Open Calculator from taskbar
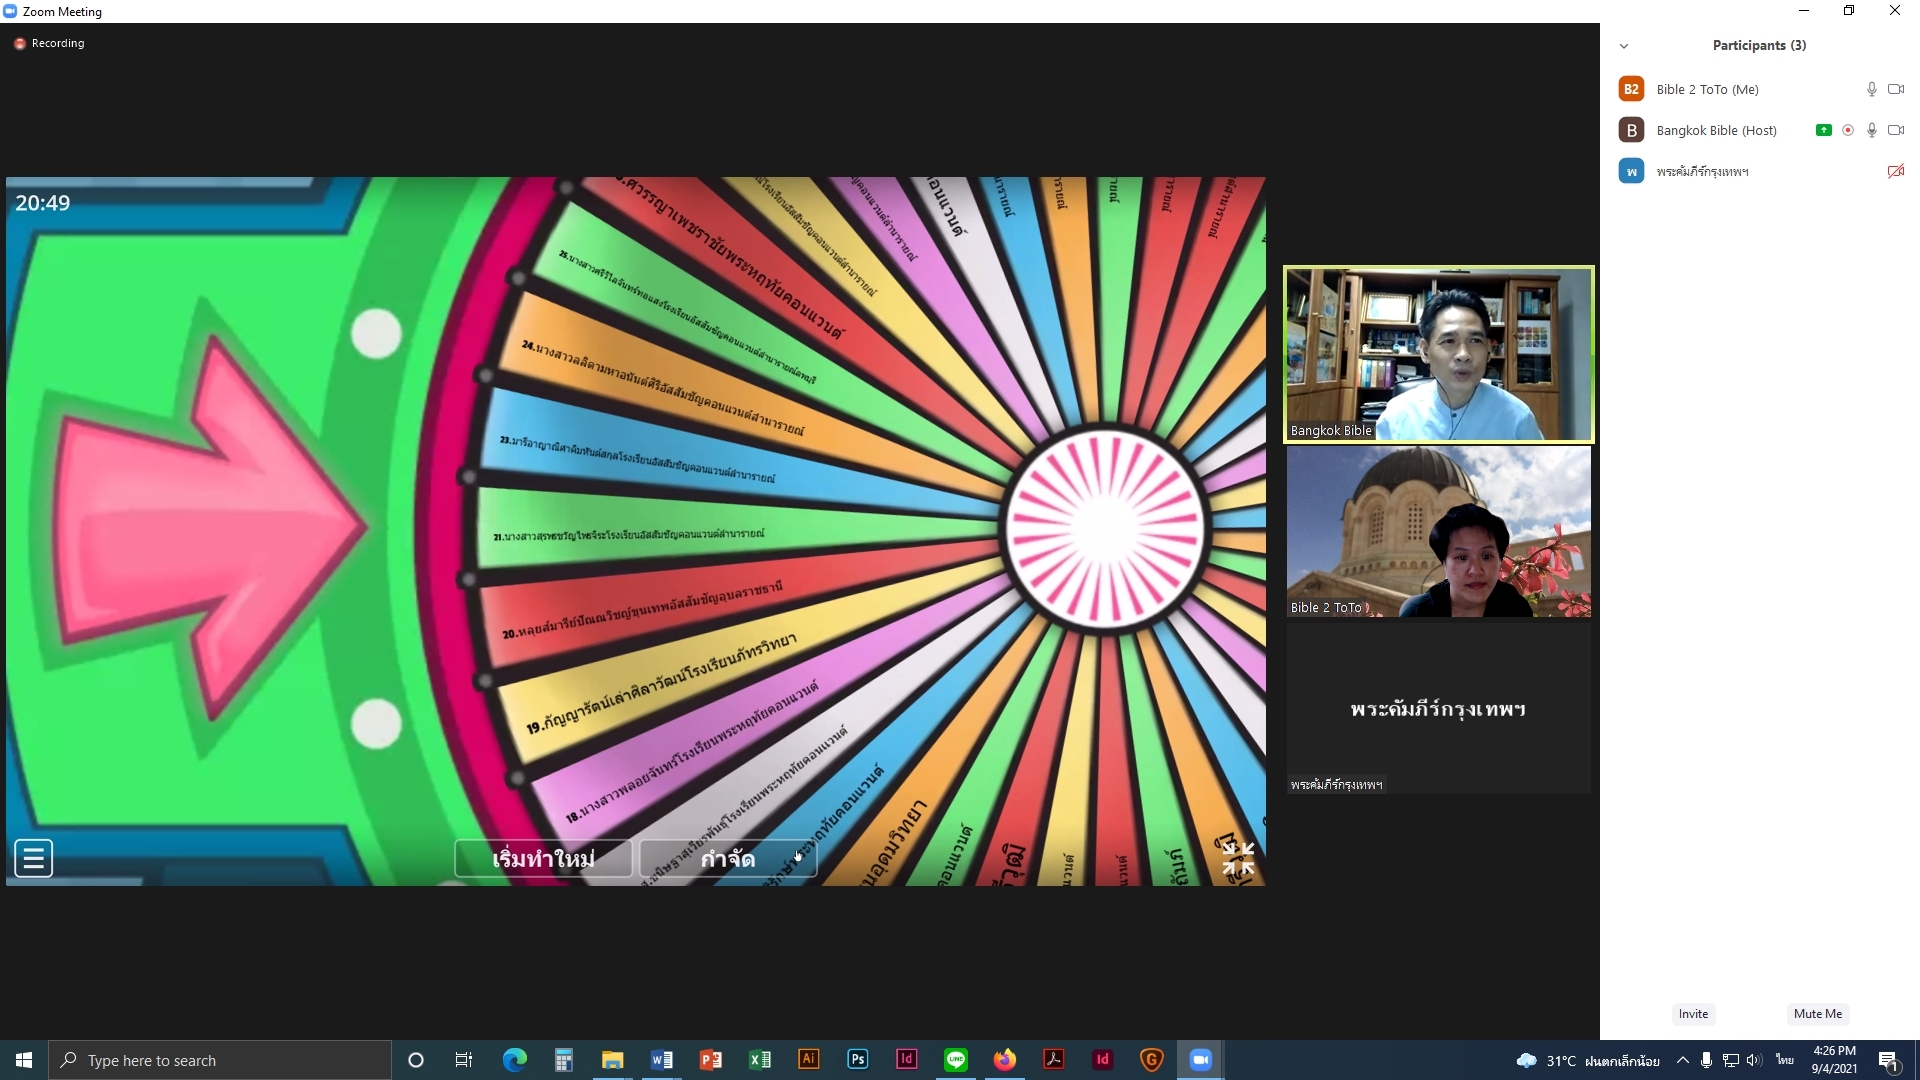 pyautogui.click(x=563, y=1060)
